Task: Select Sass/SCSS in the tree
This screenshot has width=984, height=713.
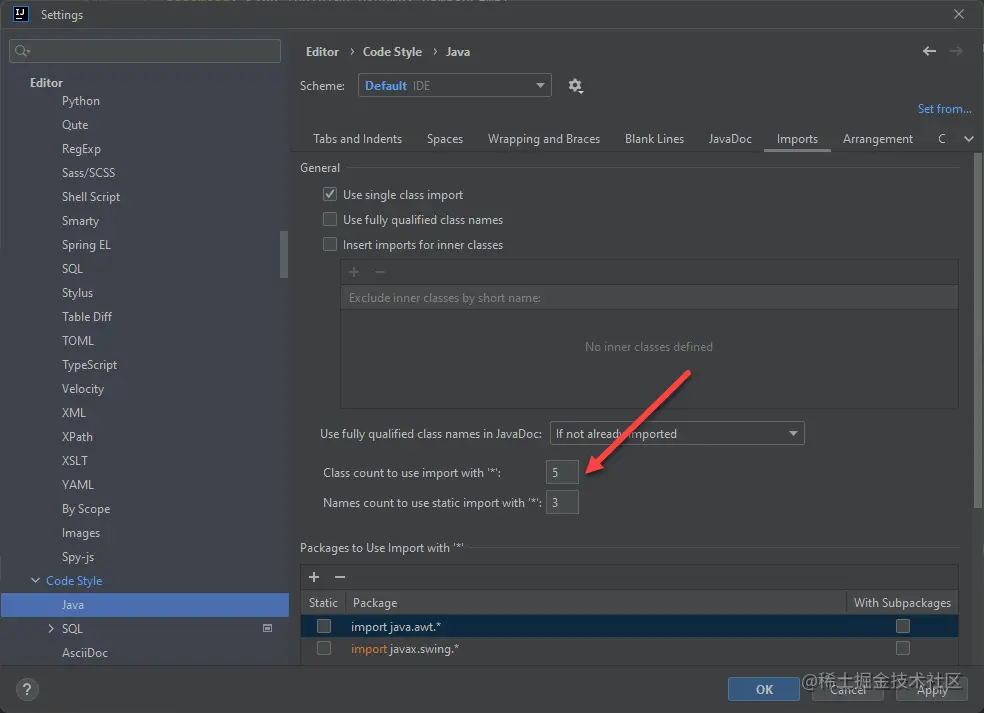Action: [x=88, y=173]
